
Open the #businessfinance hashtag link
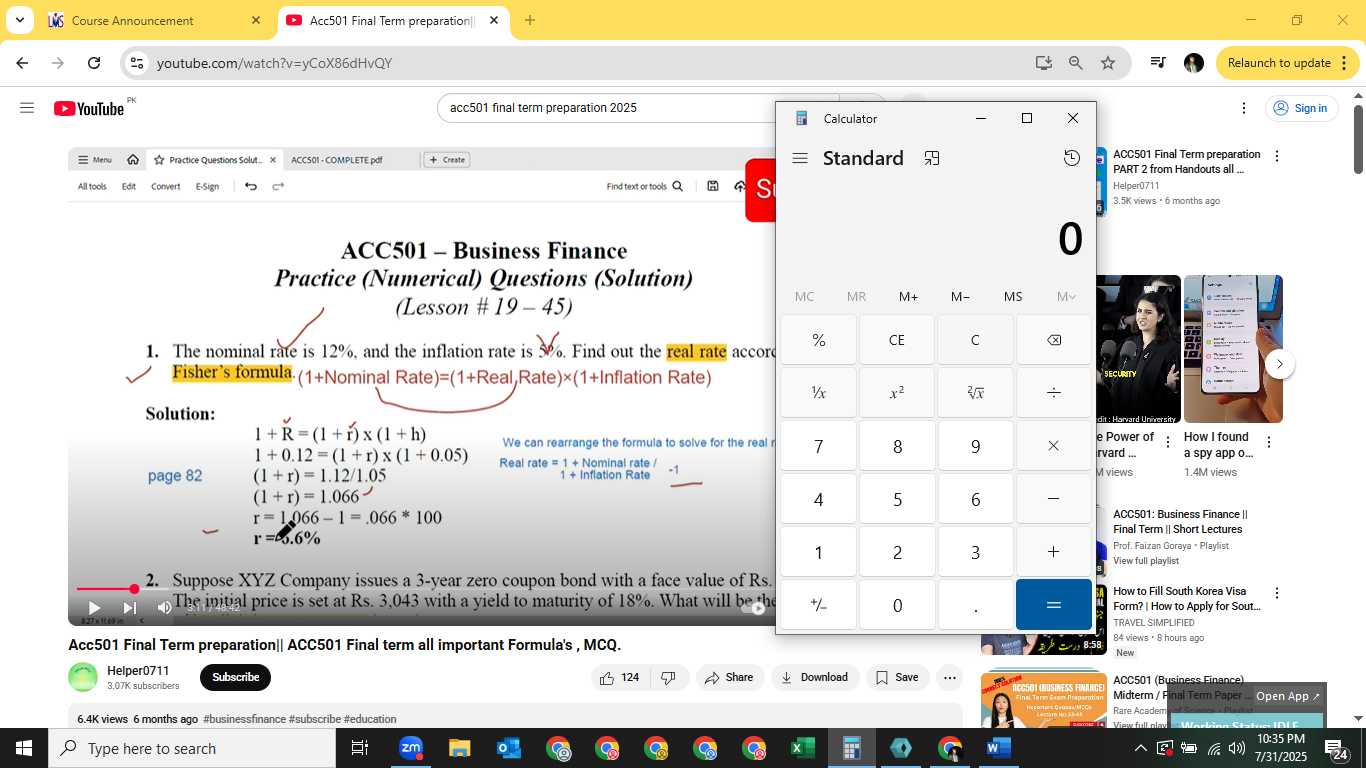point(244,719)
